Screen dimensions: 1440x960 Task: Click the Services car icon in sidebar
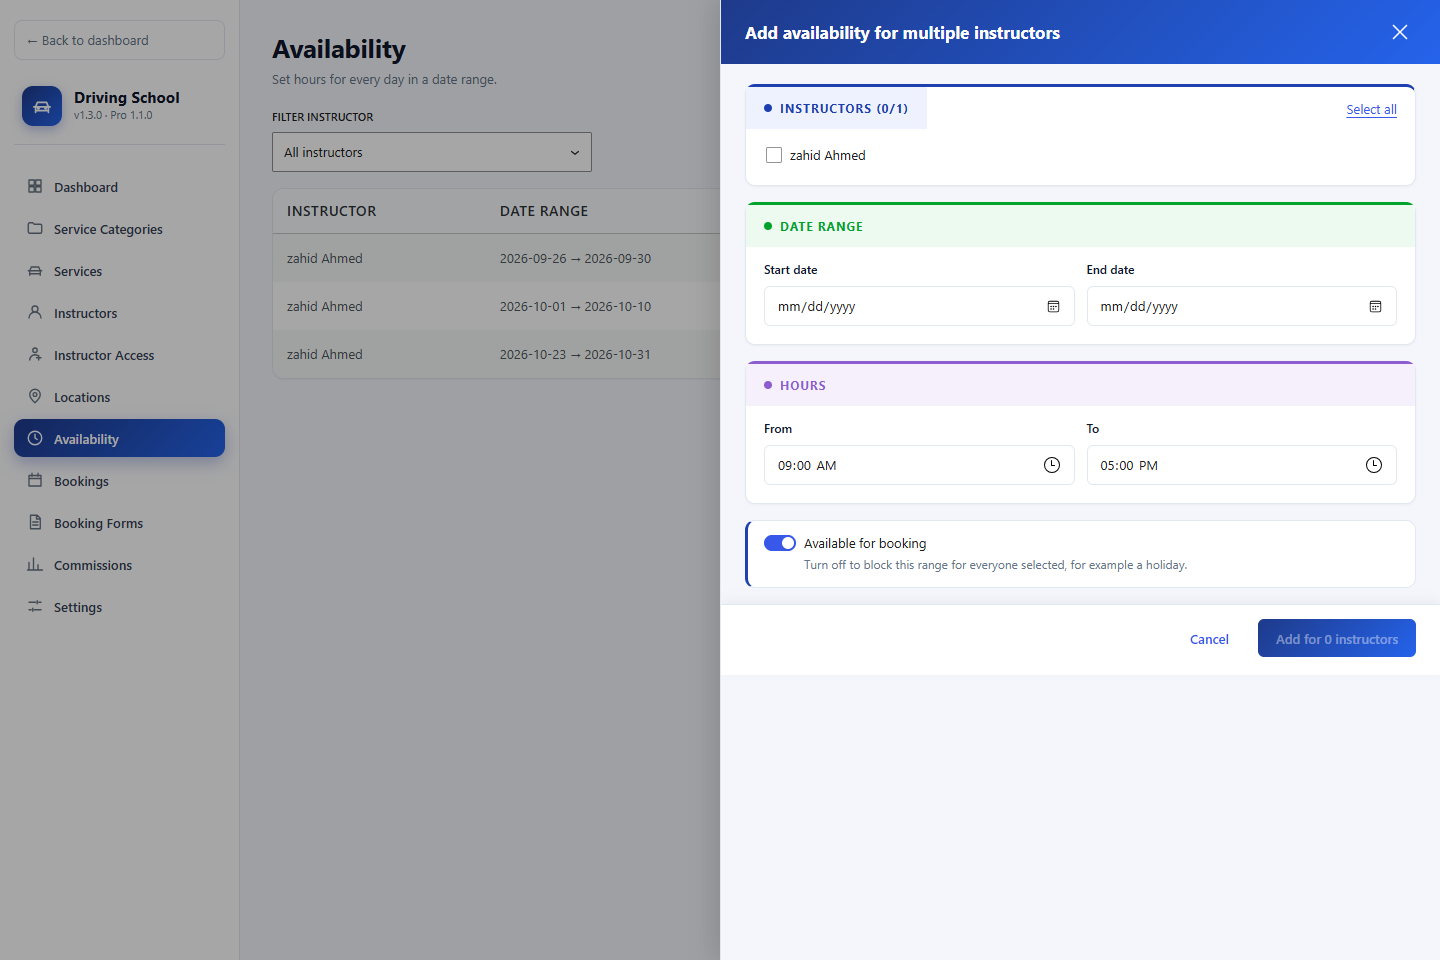click(35, 270)
